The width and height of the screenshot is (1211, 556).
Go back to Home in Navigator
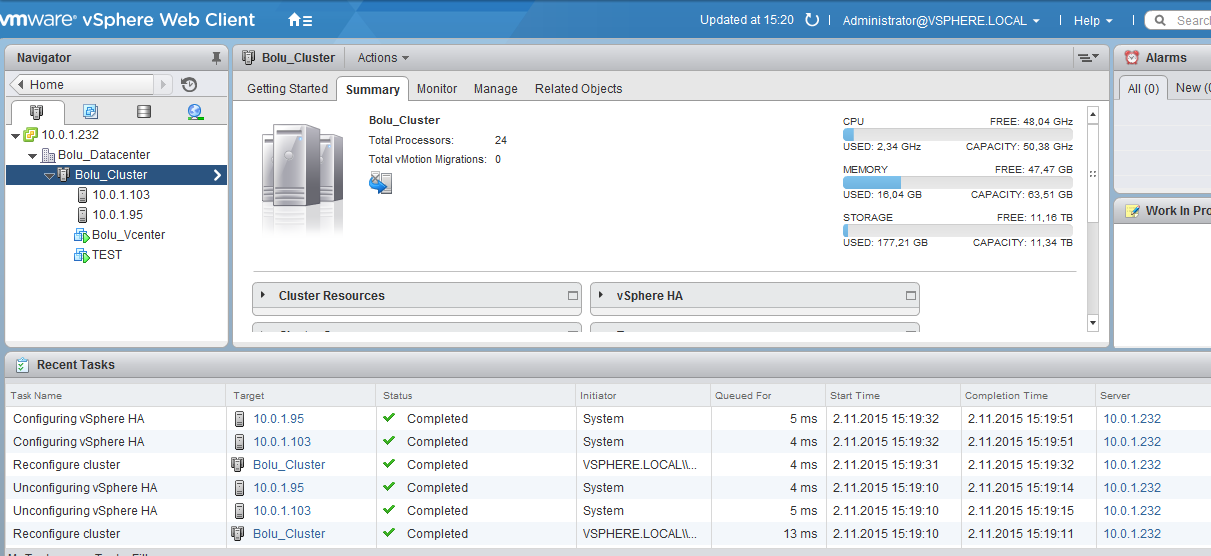(x=83, y=85)
